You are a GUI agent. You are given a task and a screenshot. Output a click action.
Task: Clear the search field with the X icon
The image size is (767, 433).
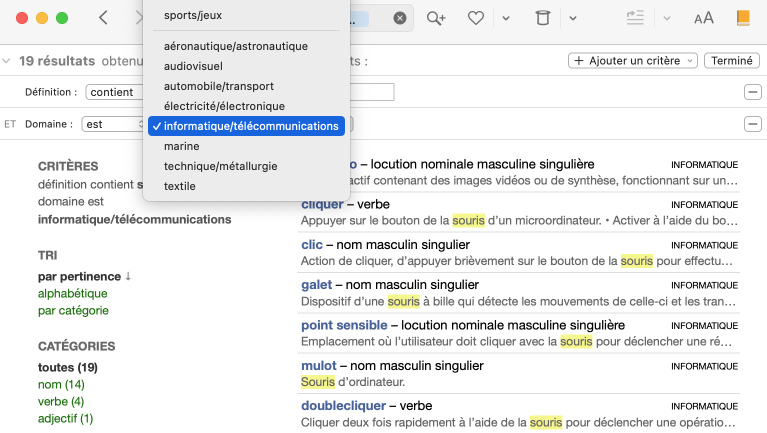[x=400, y=18]
